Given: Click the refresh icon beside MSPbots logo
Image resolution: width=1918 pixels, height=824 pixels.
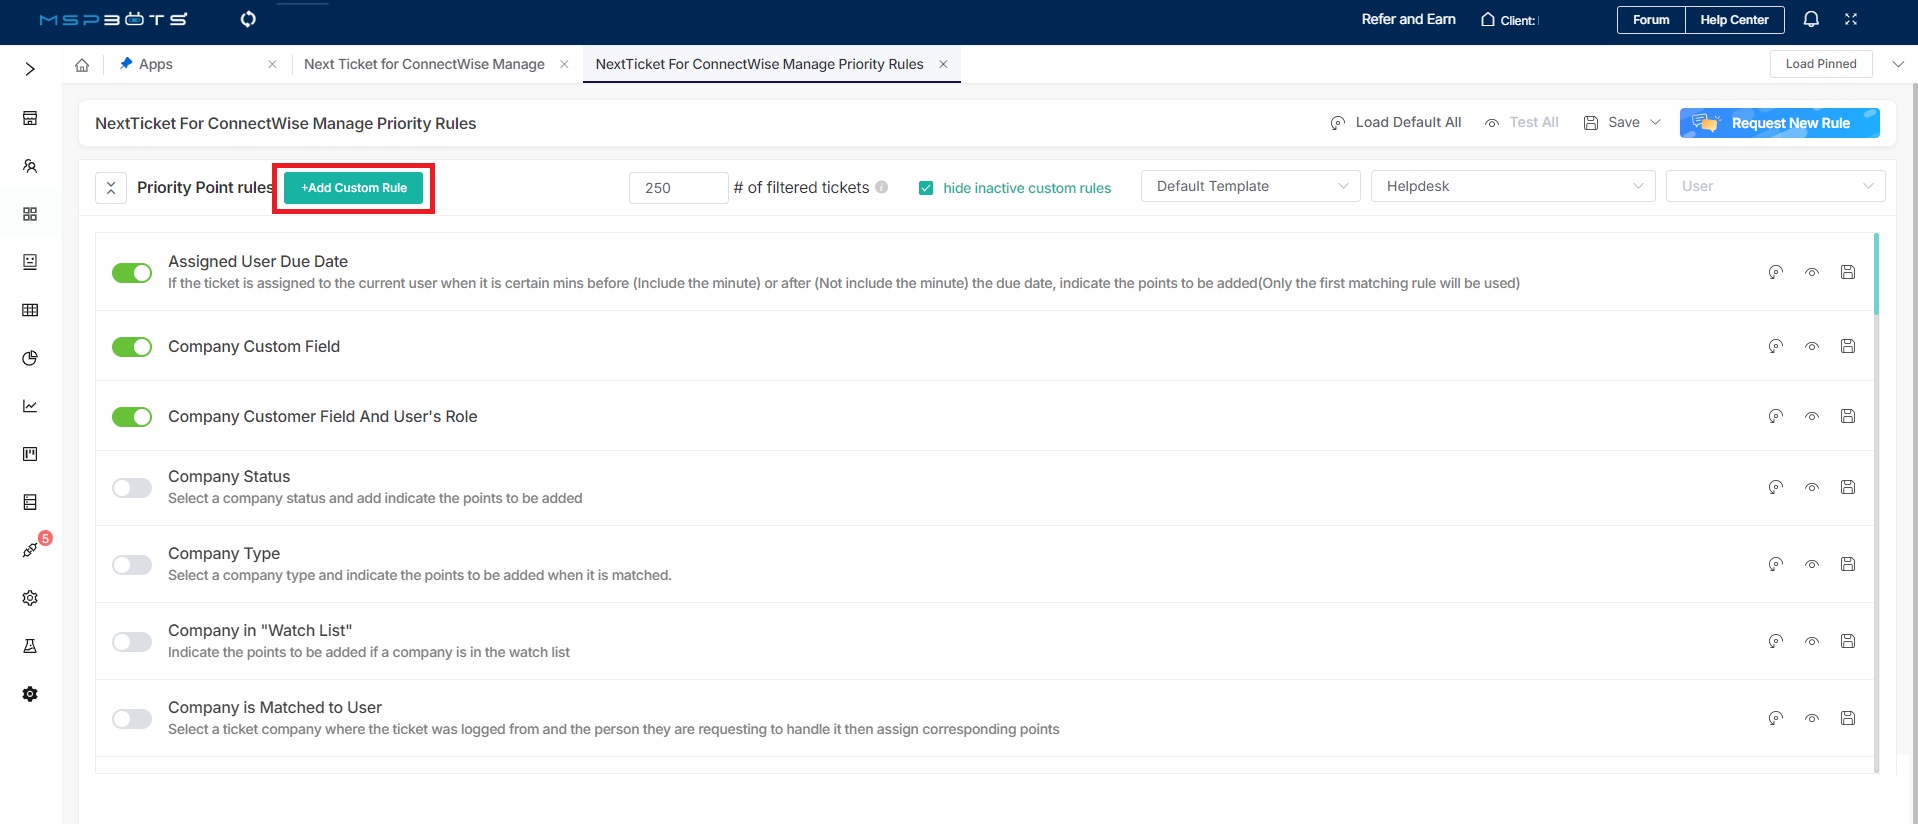Looking at the screenshot, I should tap(248, 19).
